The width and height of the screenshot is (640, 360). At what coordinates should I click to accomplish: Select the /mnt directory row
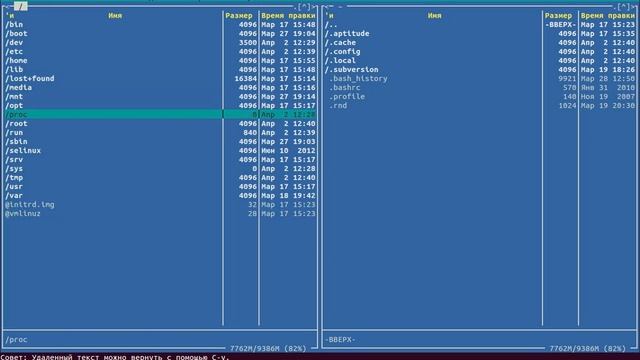[160, 96]
